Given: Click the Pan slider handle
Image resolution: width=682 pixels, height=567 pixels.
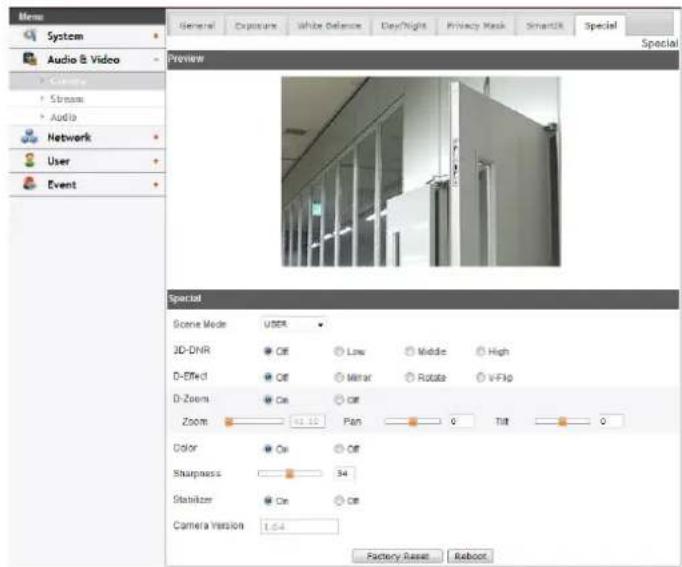Looking at the screenshot, I should coord(413,422).
